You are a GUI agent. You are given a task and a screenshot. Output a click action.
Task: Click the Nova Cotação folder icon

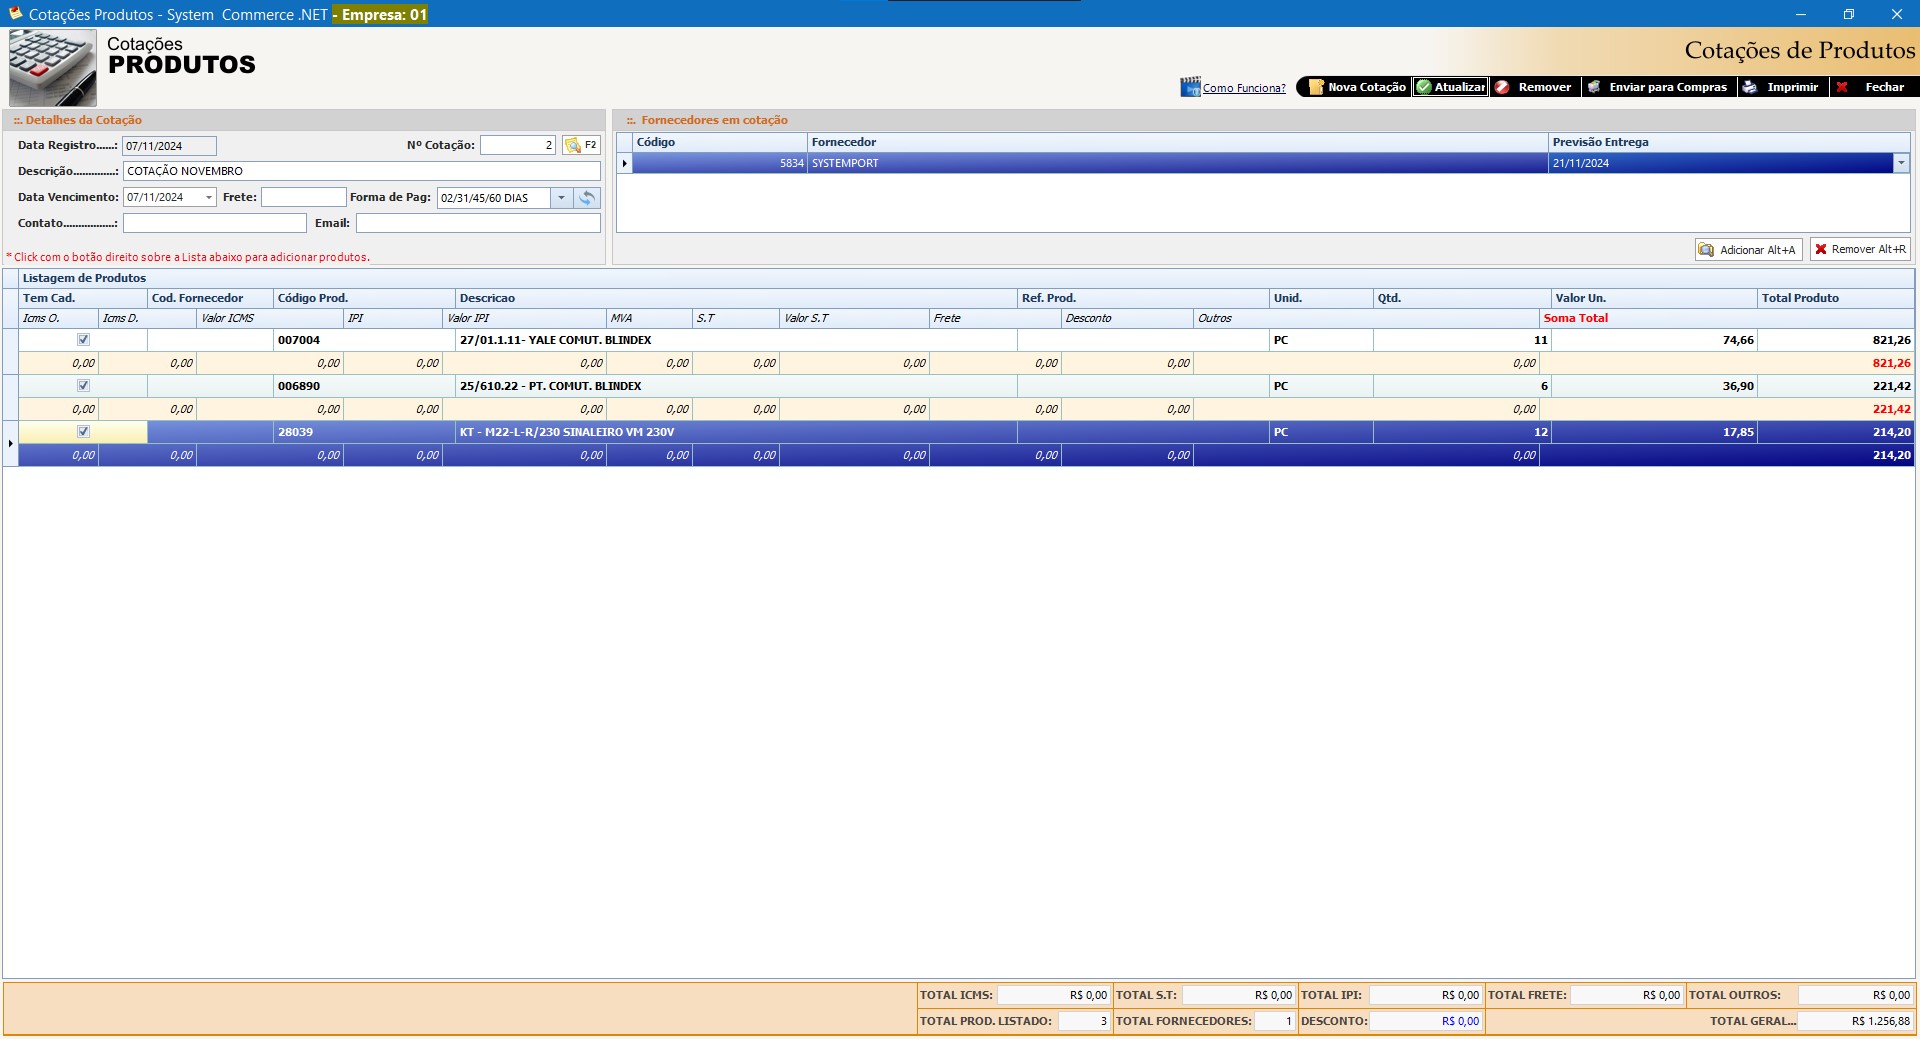(x=1316, y=87)
